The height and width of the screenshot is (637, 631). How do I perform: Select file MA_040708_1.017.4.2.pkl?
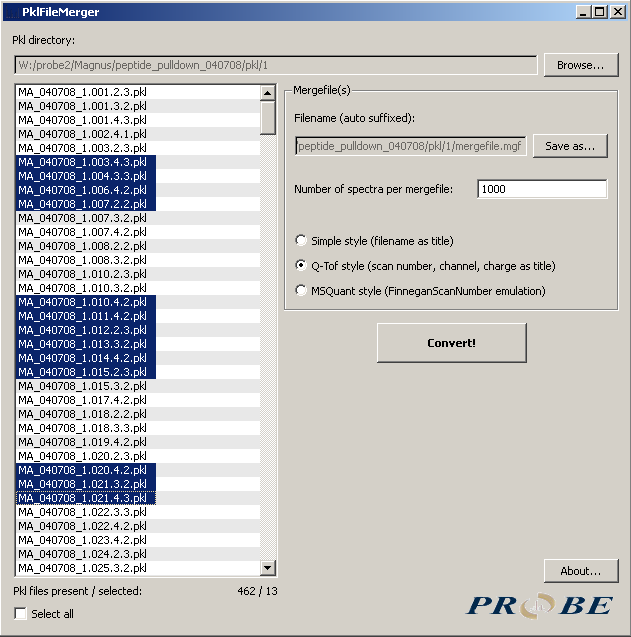pos(82,400)
